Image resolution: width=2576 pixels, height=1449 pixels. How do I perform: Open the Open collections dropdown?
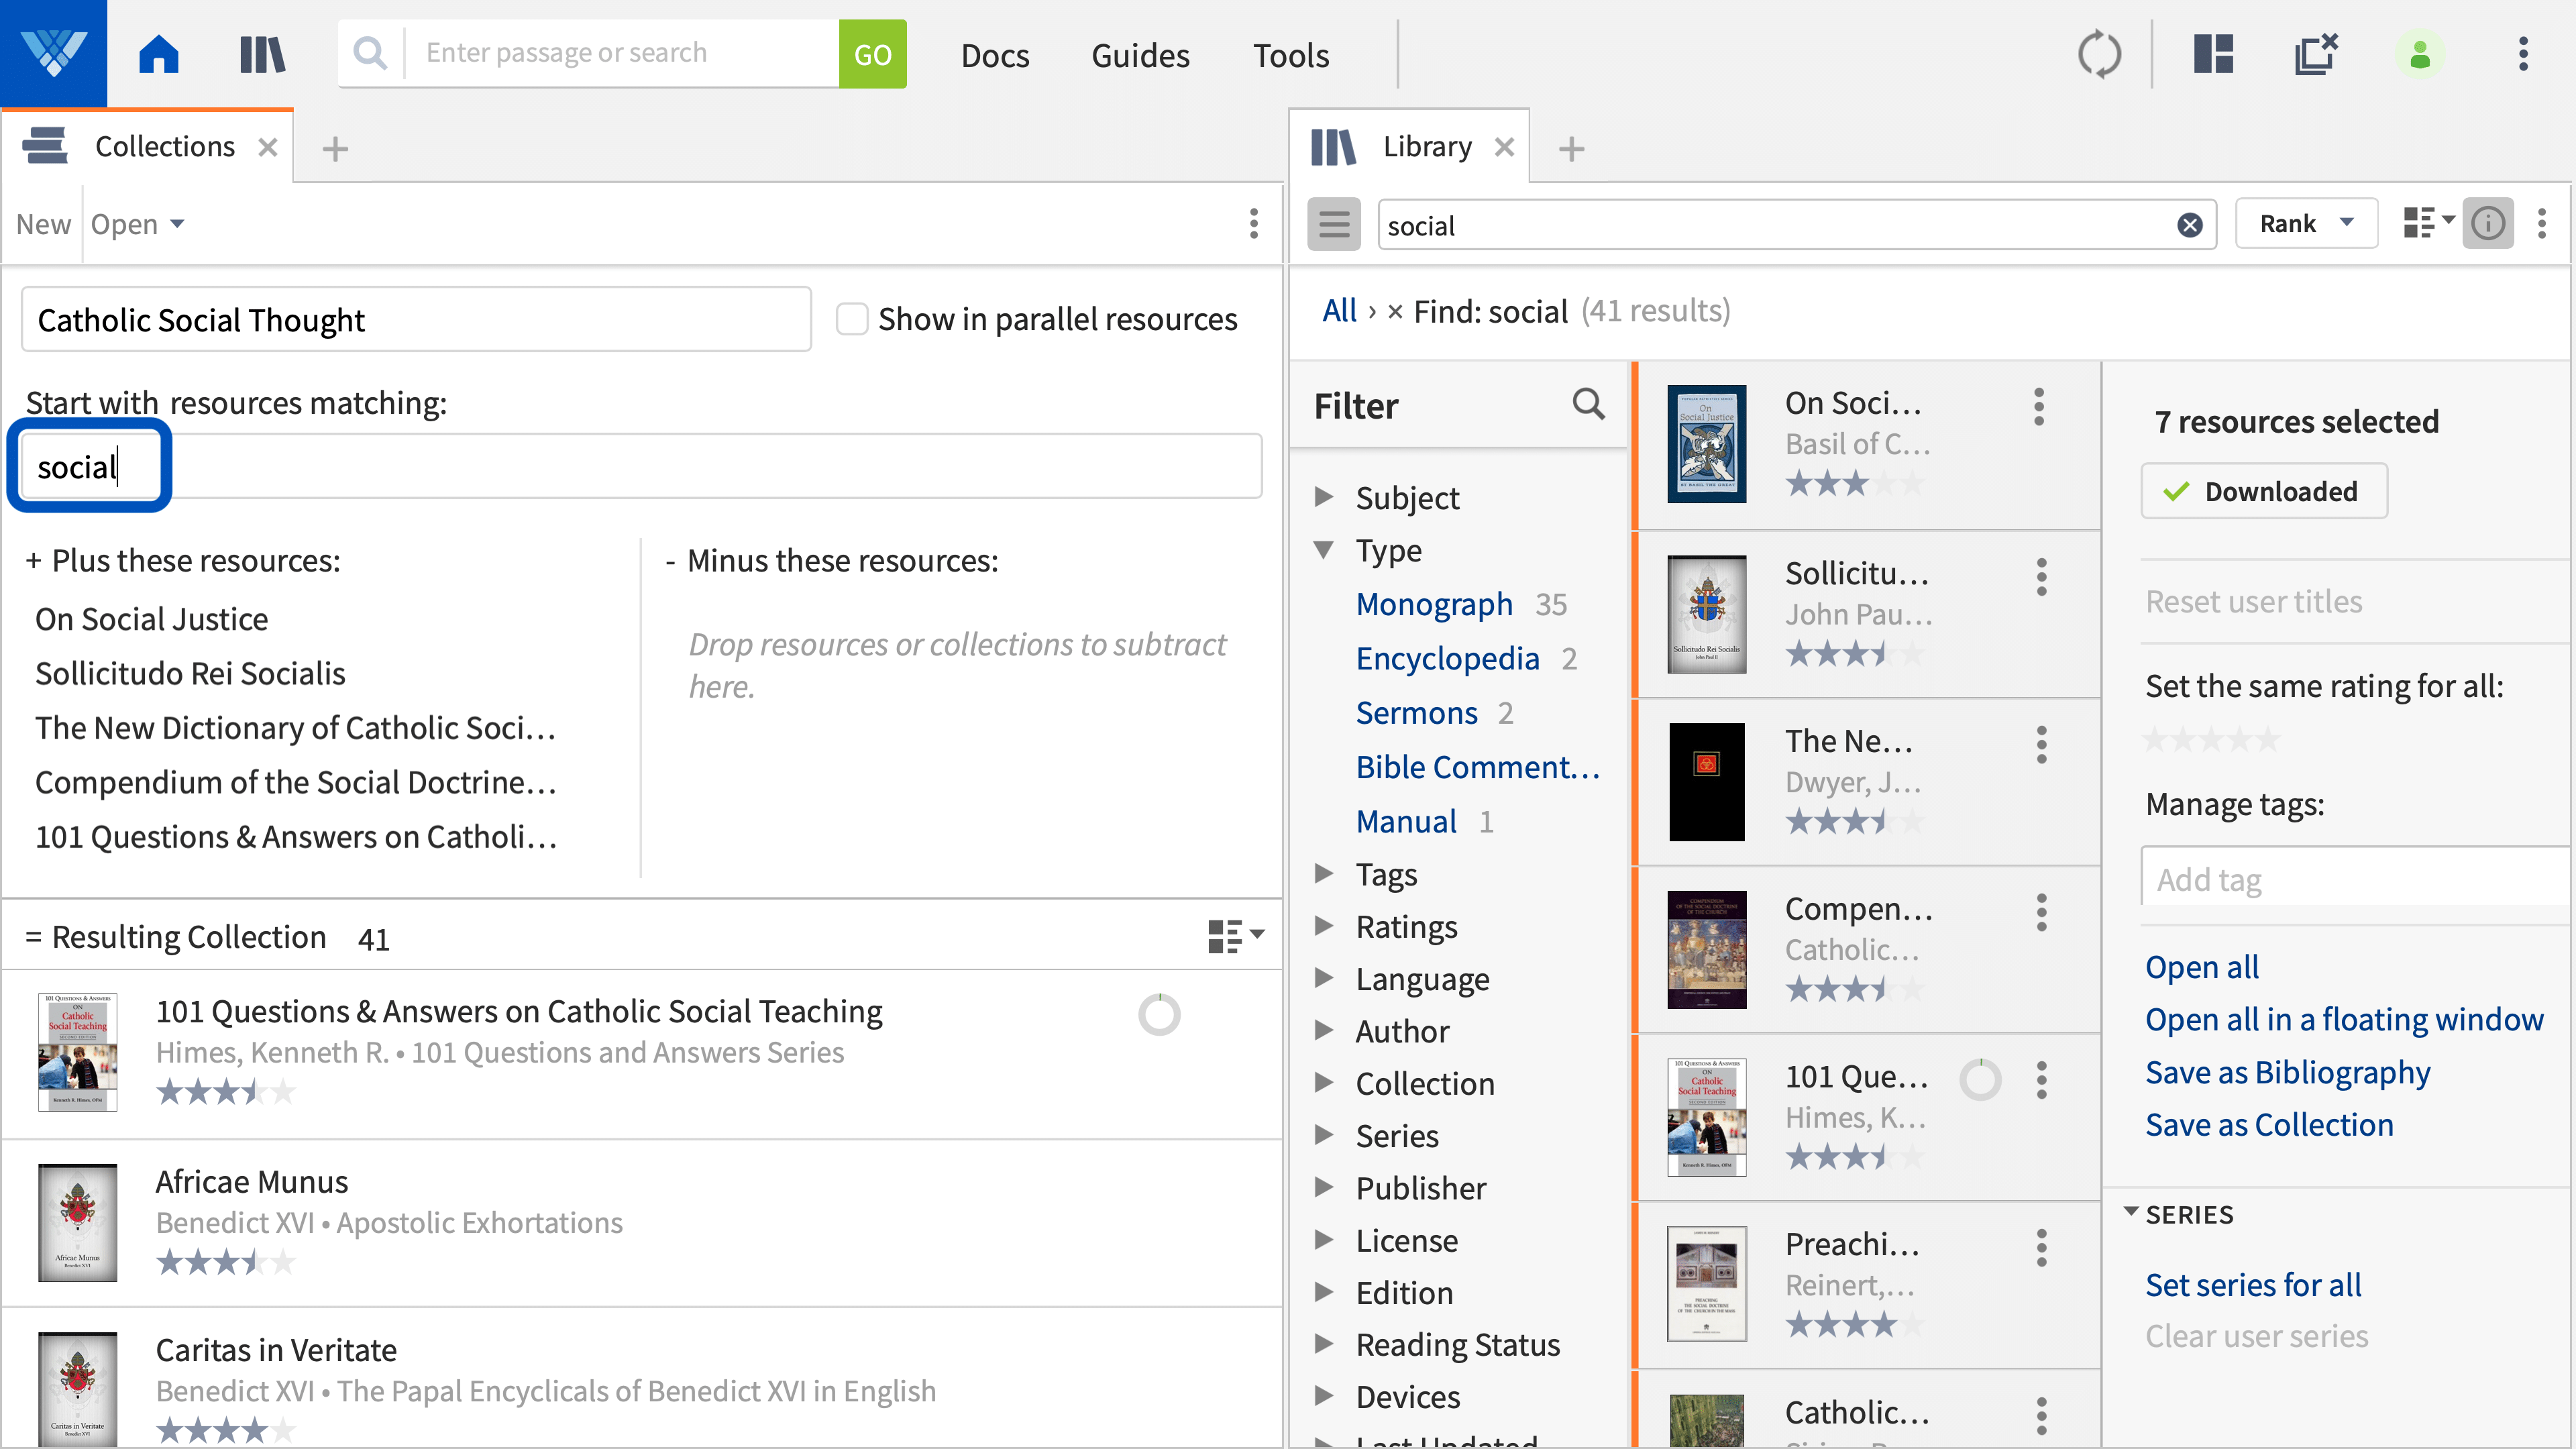(x=137, y=224)
